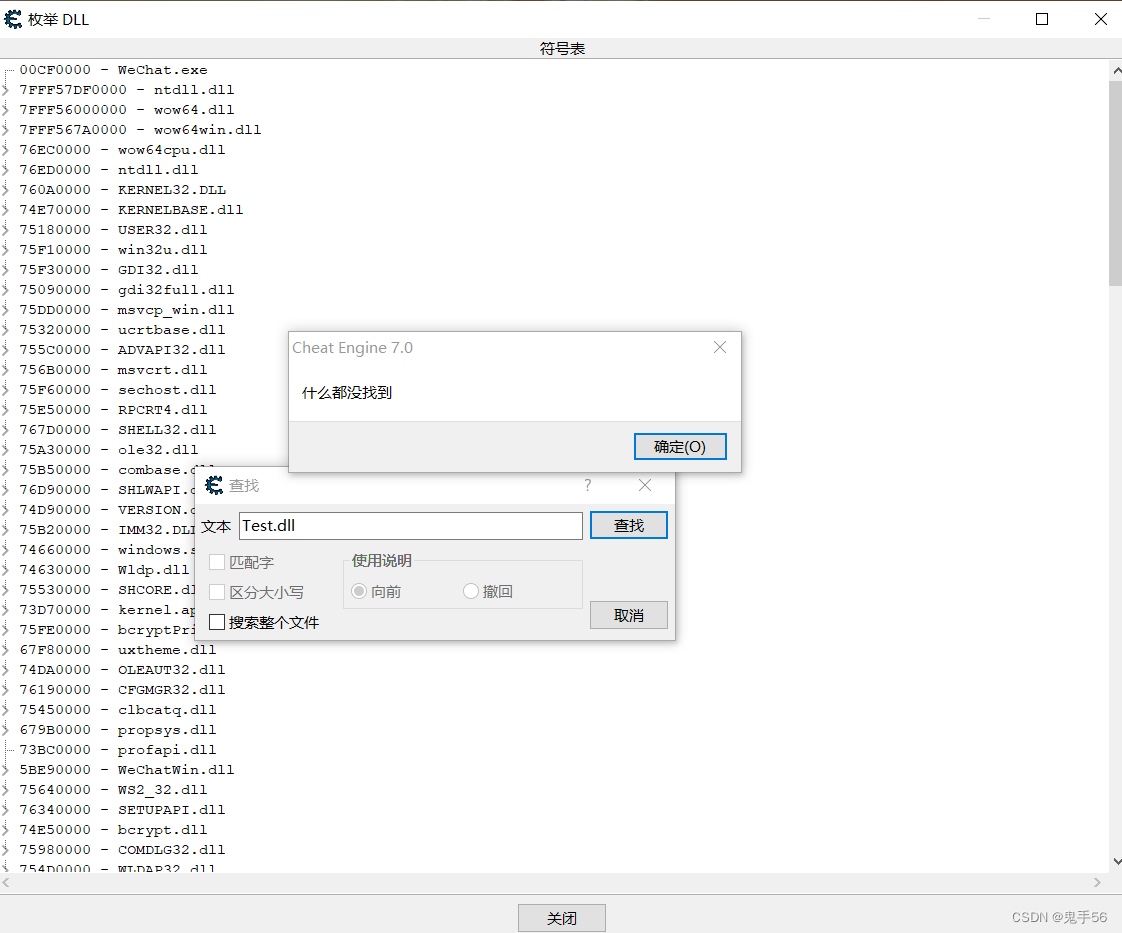Screen dimensions: 1122x933
Task: Cancel the search with 取消
Action: 628,615
